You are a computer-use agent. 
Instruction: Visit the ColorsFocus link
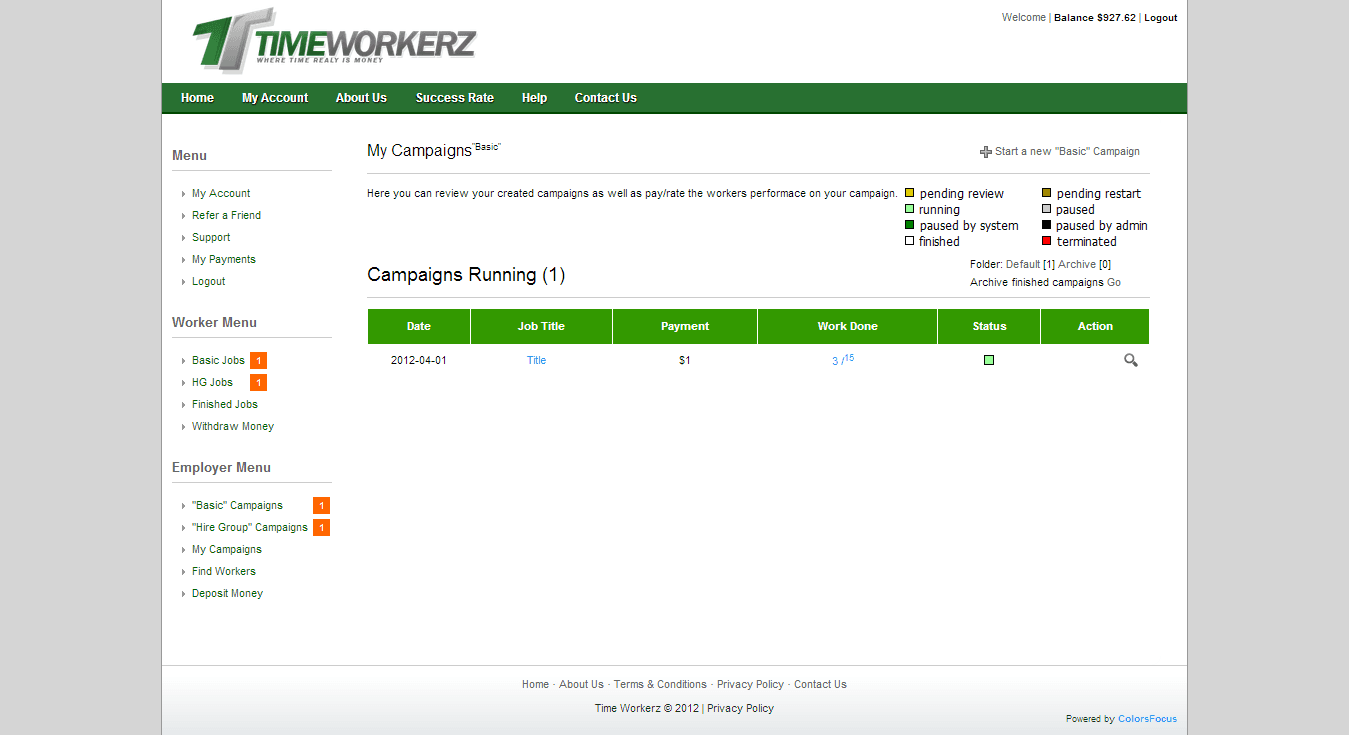pos(1147,719)
